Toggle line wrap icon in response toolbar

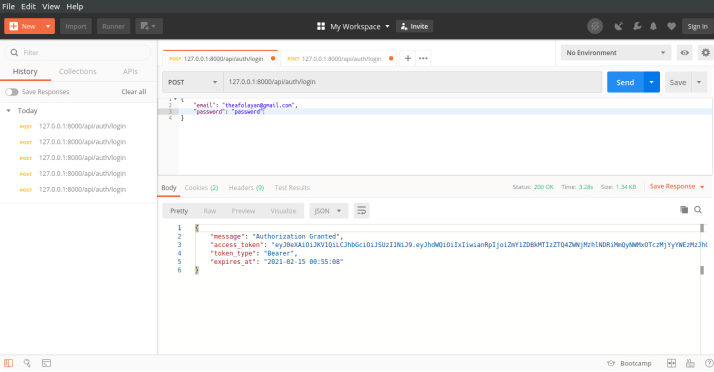[x=362, y=210]
